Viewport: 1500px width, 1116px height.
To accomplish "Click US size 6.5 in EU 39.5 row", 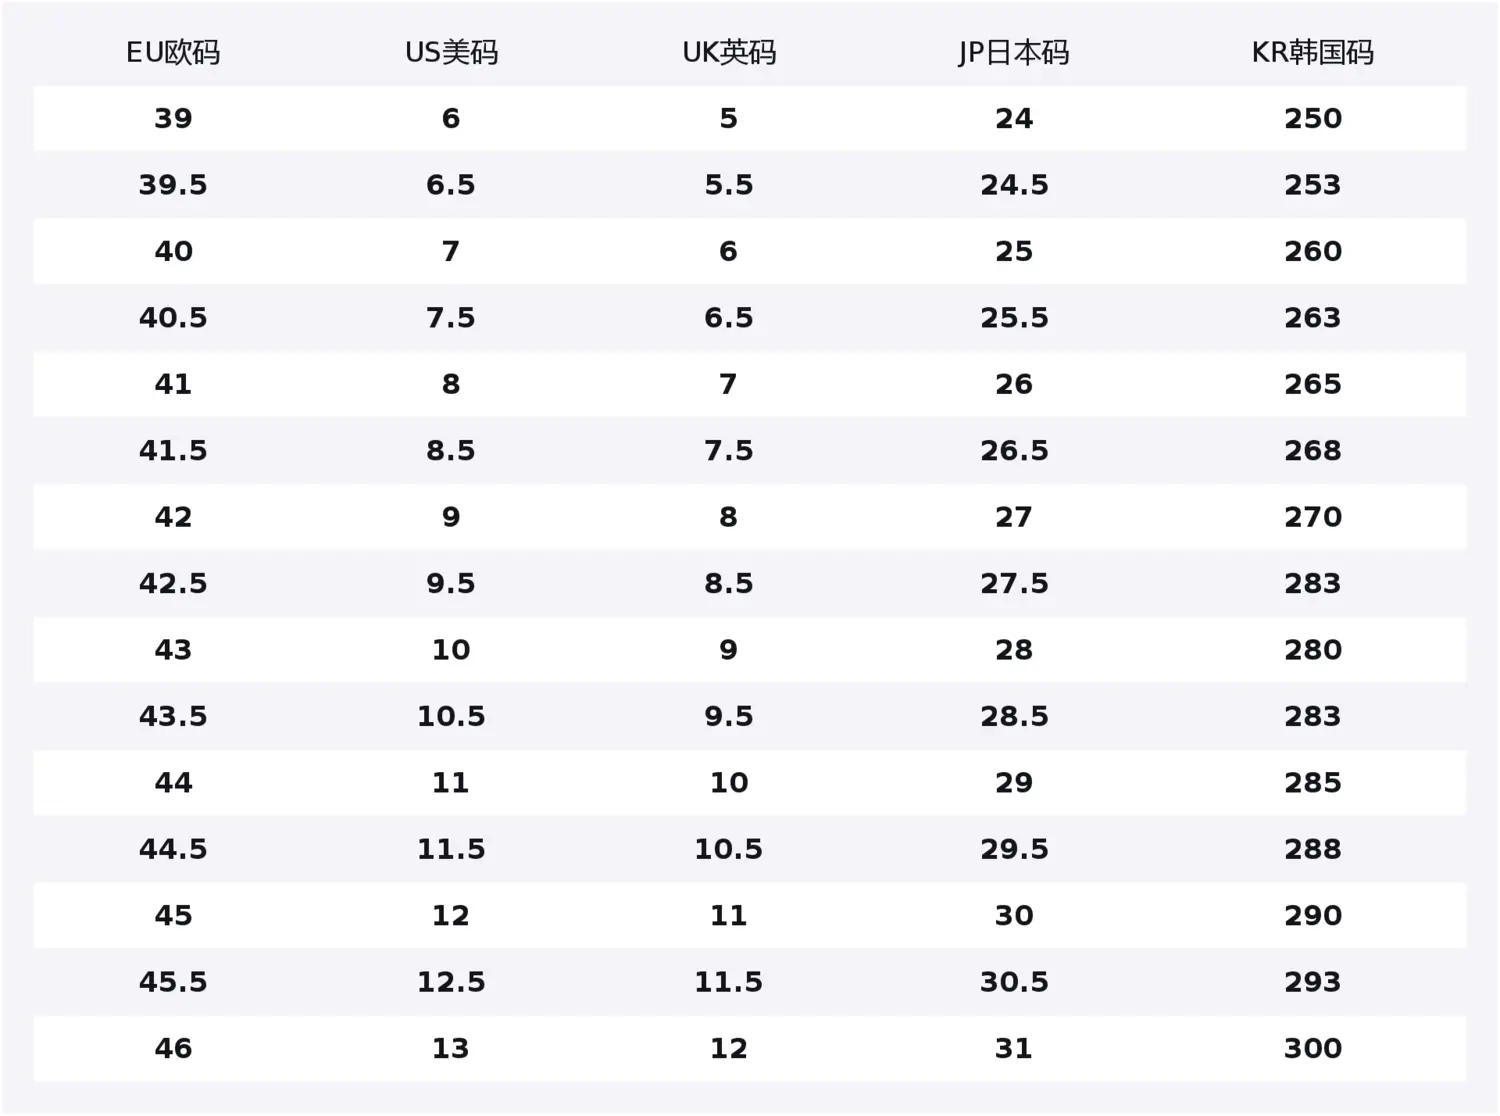I will click(x=451, y=185).
